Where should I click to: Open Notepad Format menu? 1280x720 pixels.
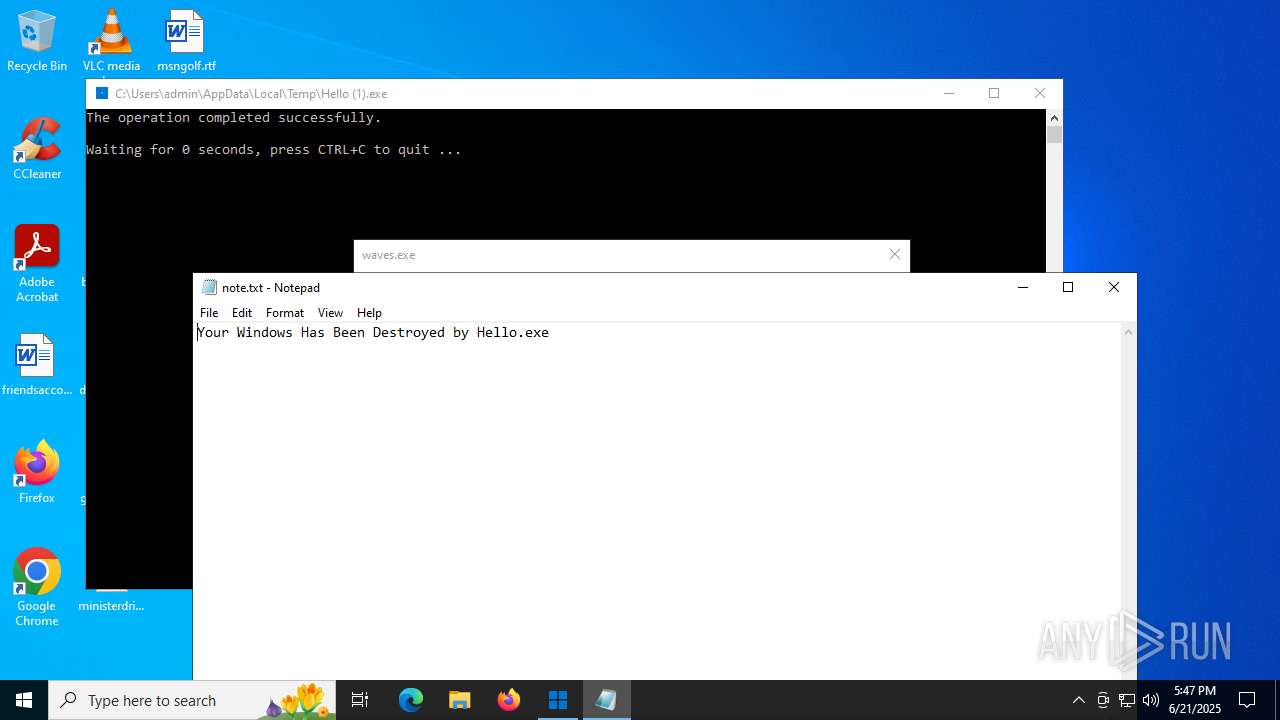click(x=285, y=313)
